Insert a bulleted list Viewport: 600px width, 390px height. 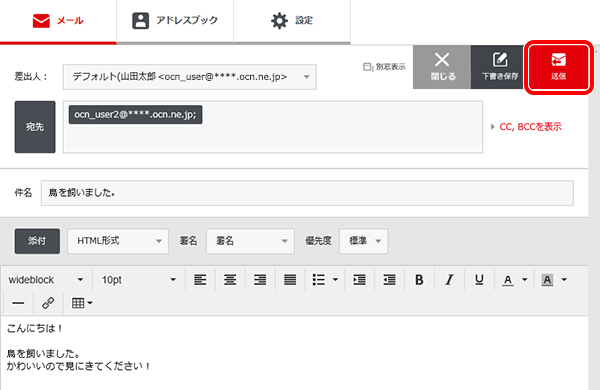pos(319,280)
